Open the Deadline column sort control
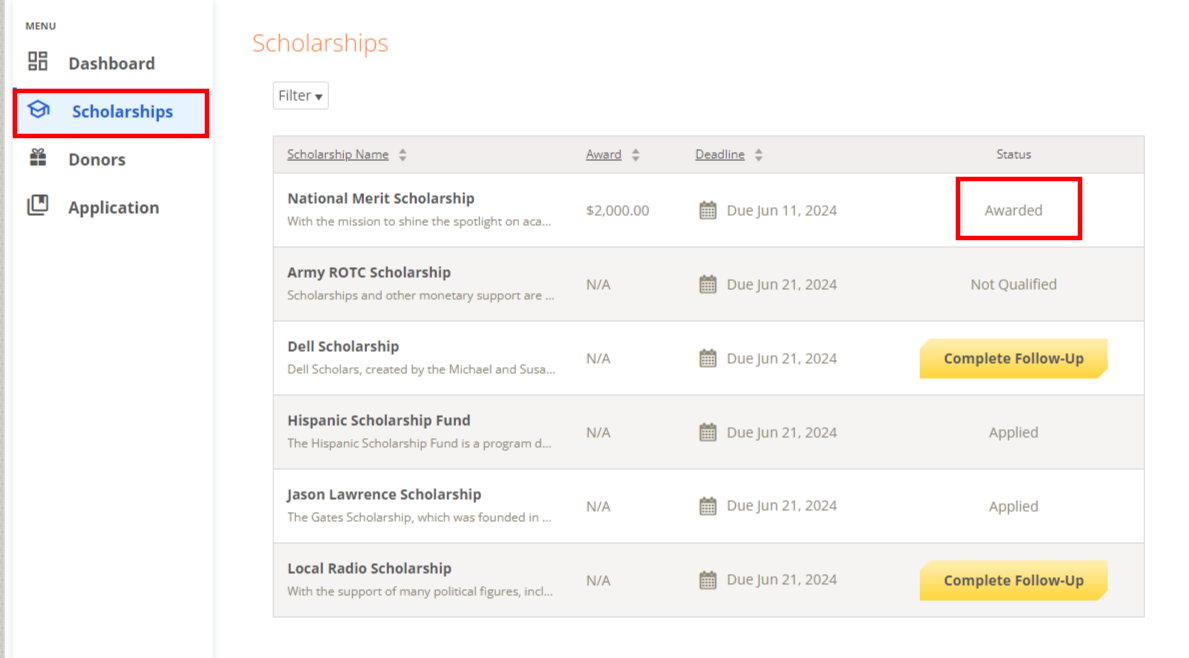This screenshot has height=658, width=1189. [758, 154]
